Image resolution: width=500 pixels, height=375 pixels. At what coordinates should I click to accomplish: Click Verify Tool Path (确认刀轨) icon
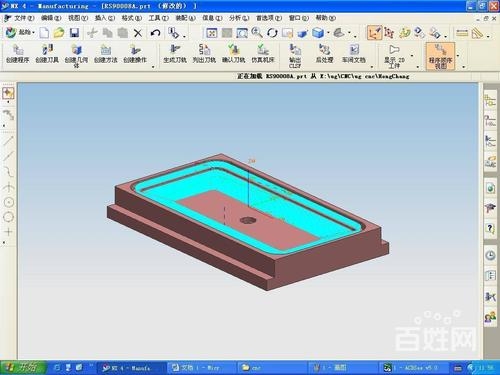(x=234, y=53)
